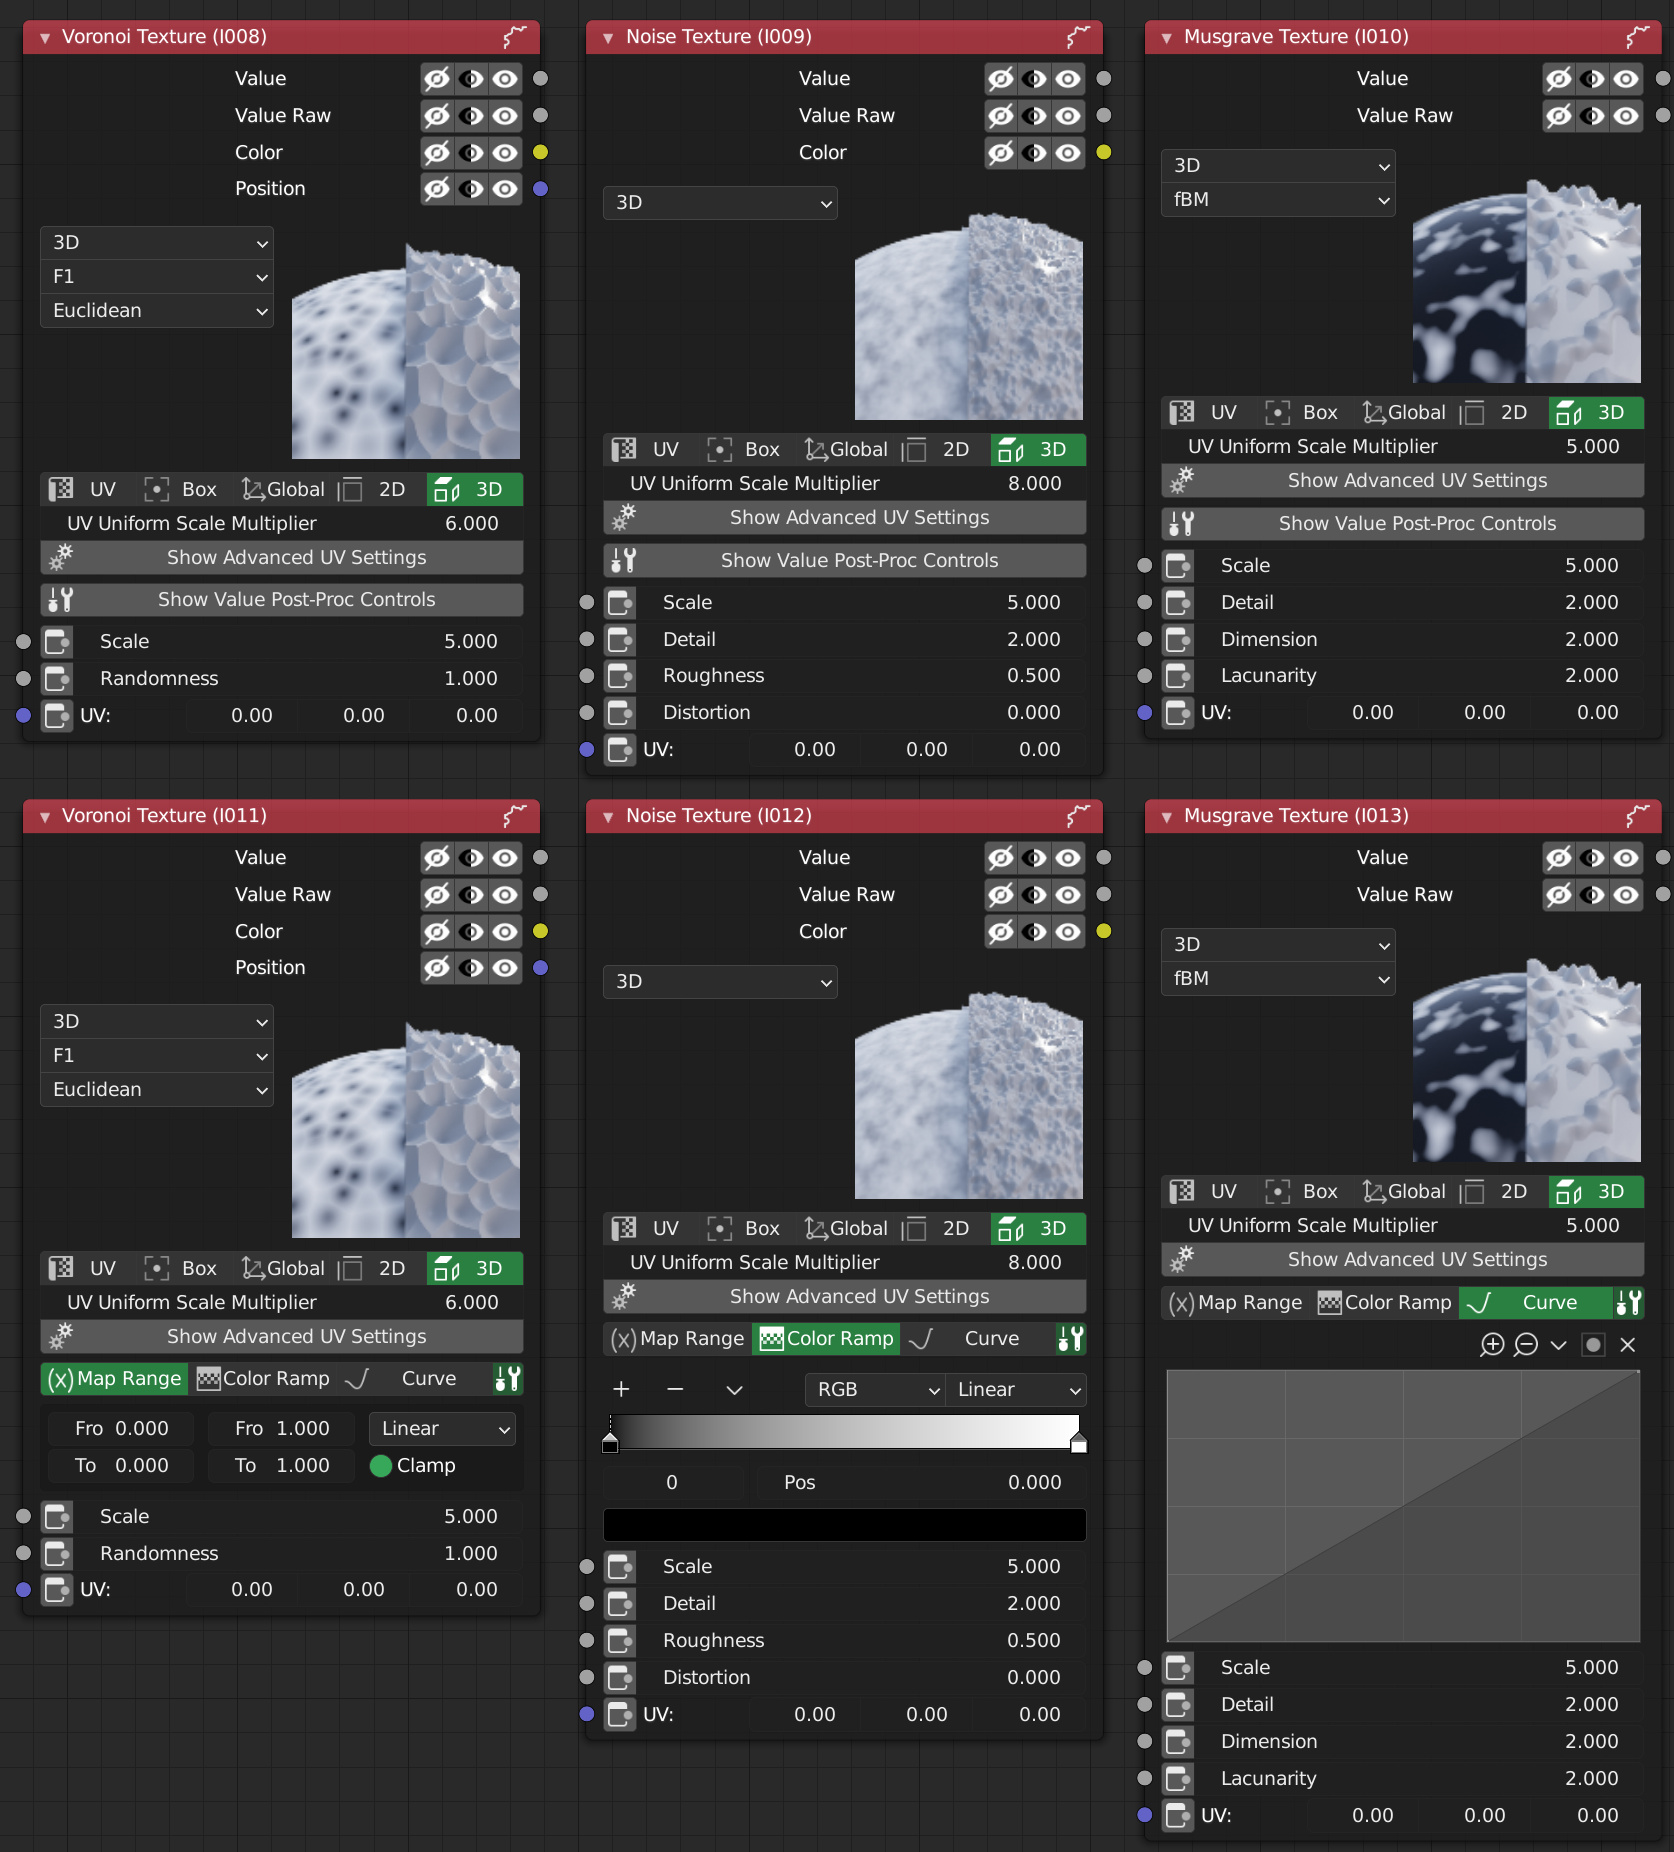Viewport: 1674px width, 1852px height.
Task: Add a color stop with the plus icon in Noise I012
Action: point(621,1390)
